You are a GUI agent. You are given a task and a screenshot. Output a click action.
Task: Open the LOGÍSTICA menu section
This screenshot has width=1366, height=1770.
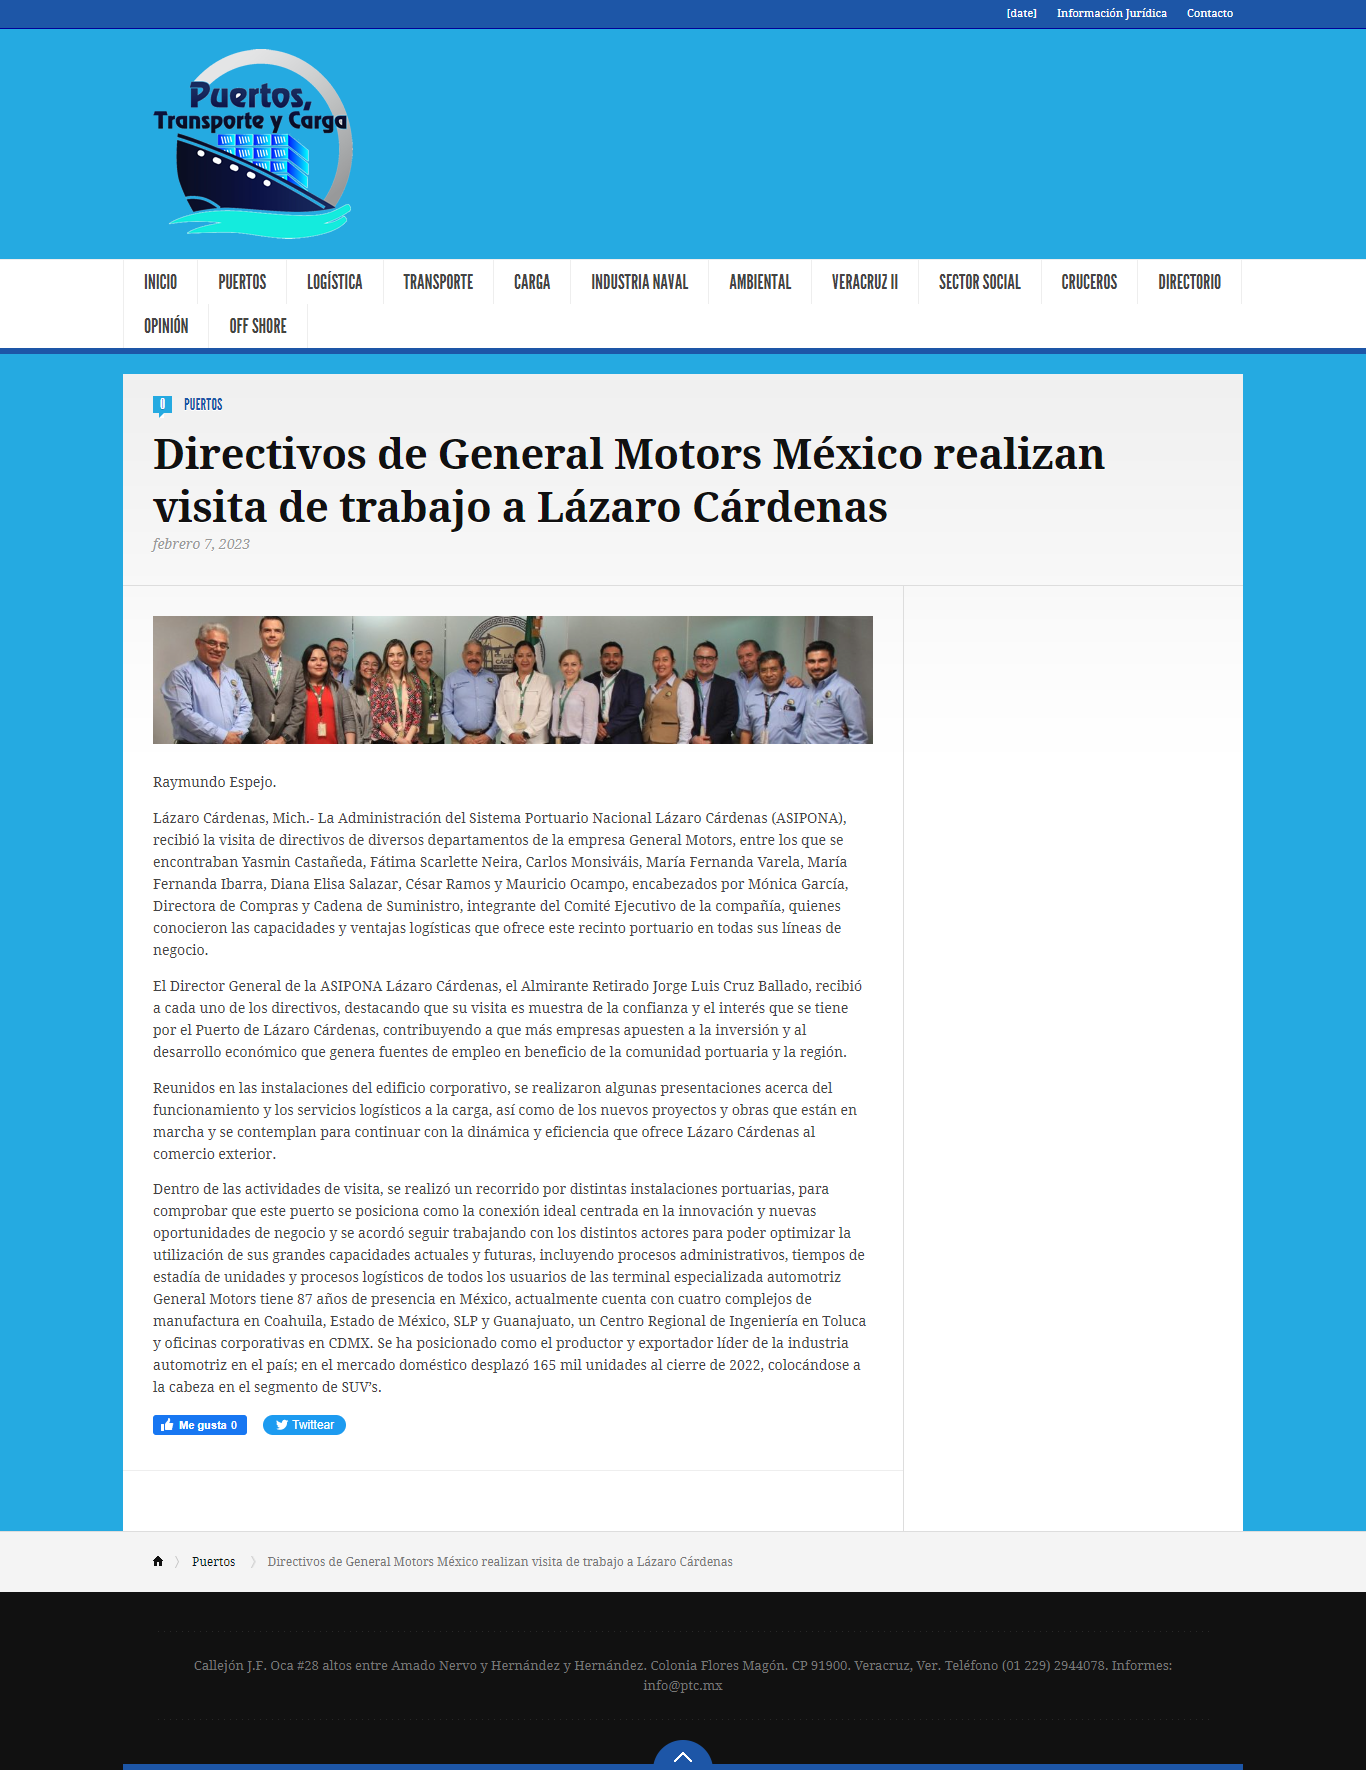click(x=335, y=282)
